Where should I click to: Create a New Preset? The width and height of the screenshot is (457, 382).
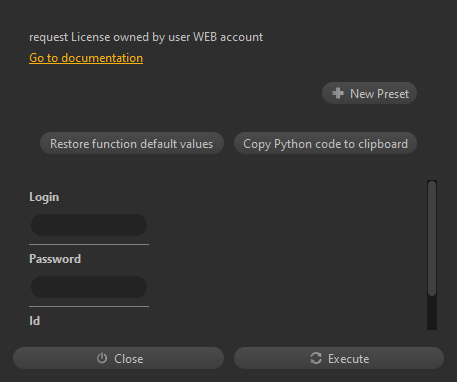coord(369,93)
